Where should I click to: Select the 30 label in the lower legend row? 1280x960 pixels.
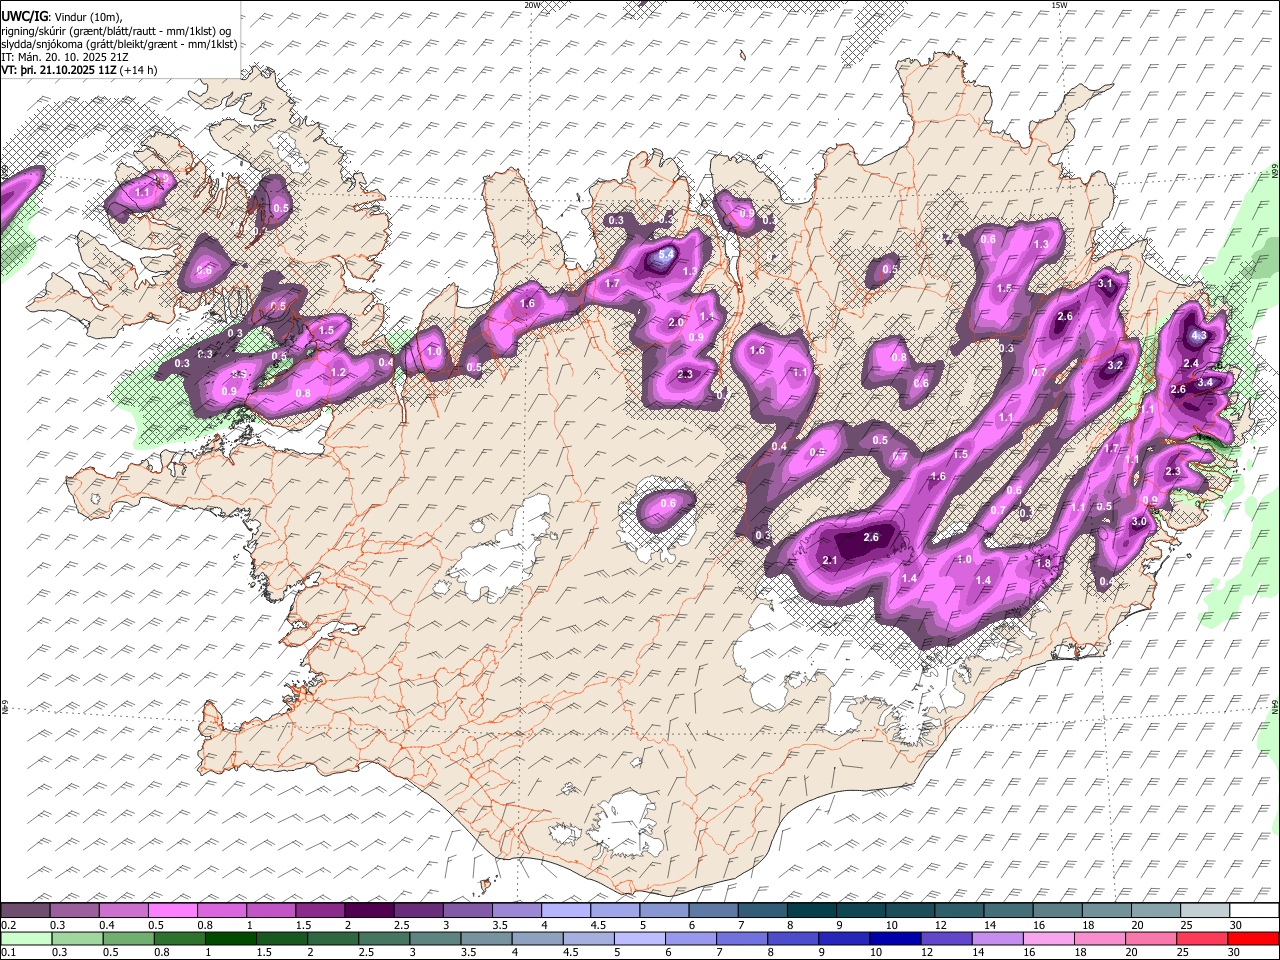point(1234,952)
